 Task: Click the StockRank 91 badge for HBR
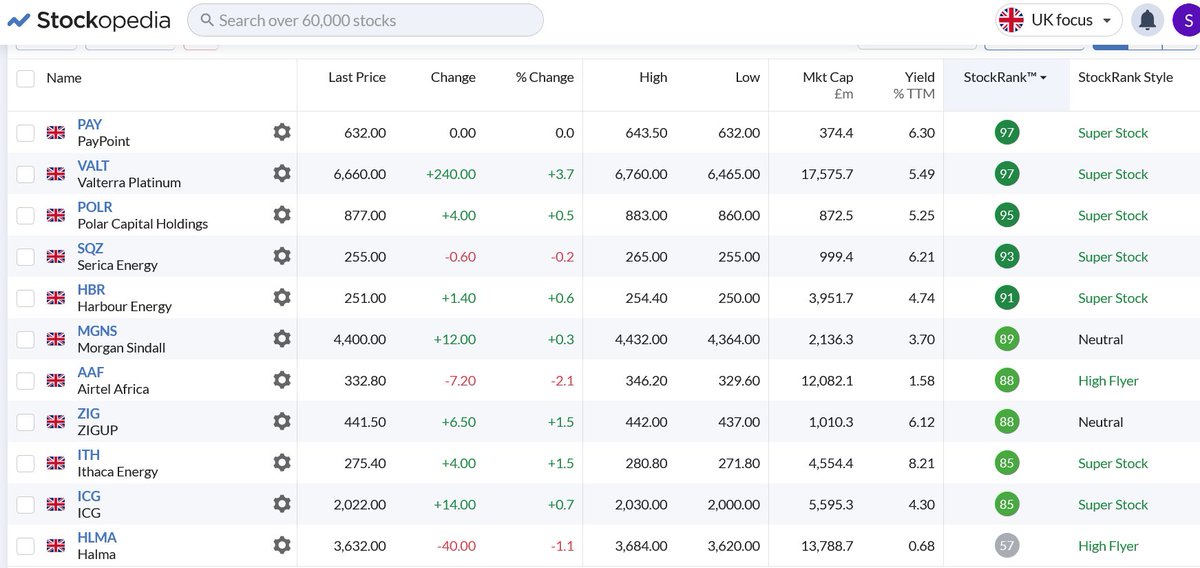(x=1006, y=297)
